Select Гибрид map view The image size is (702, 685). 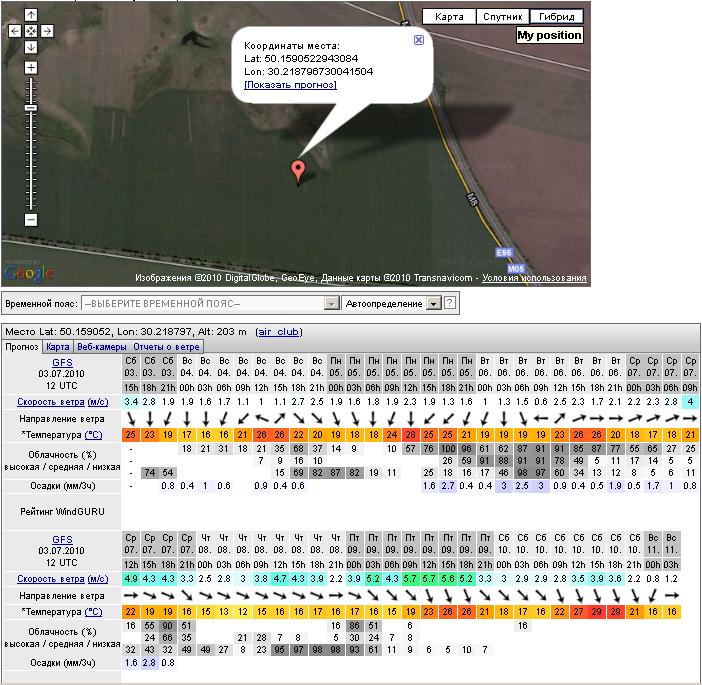[x=556, y=17]
